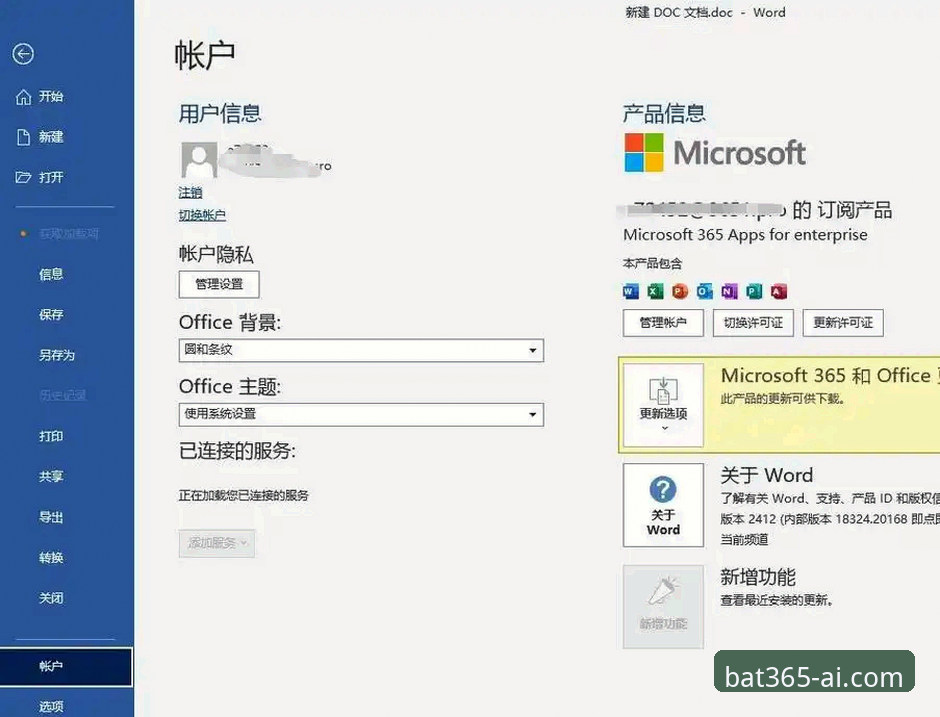Expand the 添加服务 dropdown button
940x717 pixels.
coord(216,543)
